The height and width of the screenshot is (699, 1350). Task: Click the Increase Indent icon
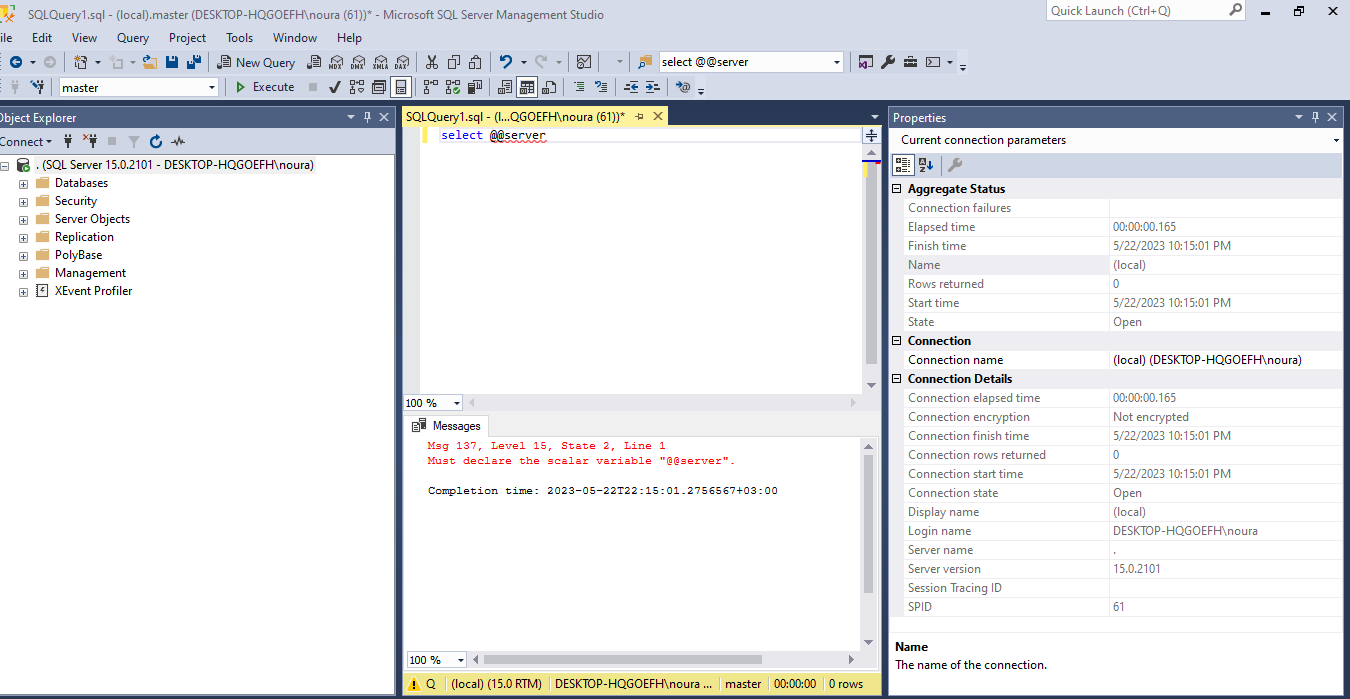652,87
